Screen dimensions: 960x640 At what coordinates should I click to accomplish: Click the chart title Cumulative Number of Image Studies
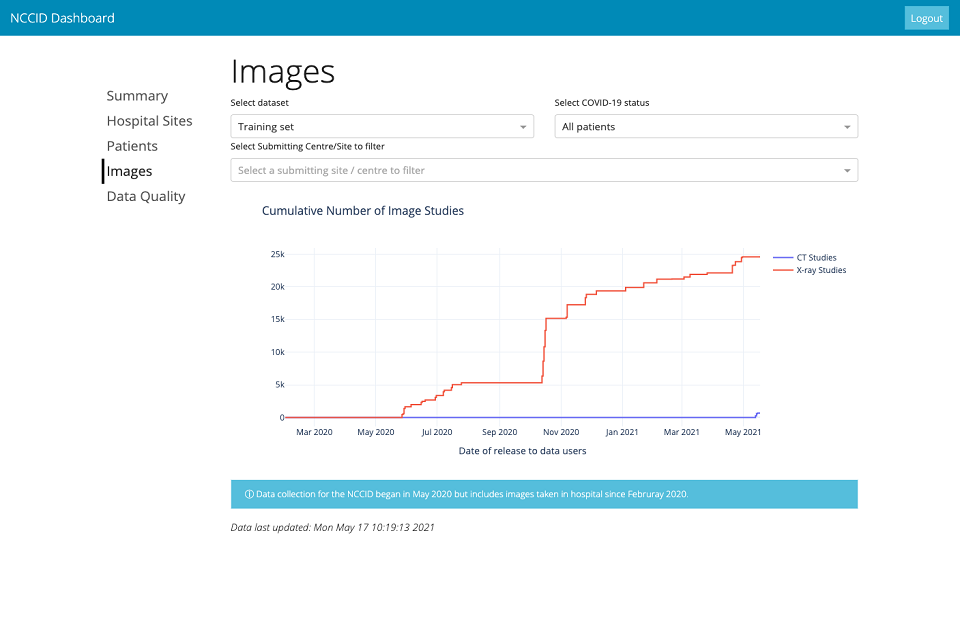pos(362,211)
